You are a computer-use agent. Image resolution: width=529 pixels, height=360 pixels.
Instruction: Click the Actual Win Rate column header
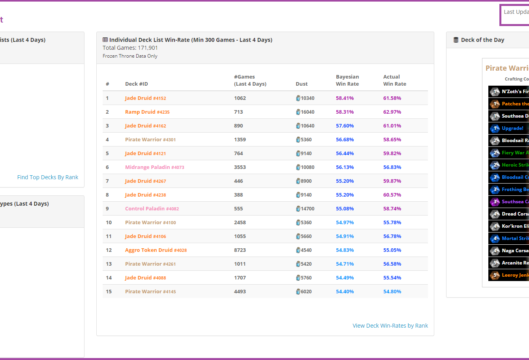[394, 80]
